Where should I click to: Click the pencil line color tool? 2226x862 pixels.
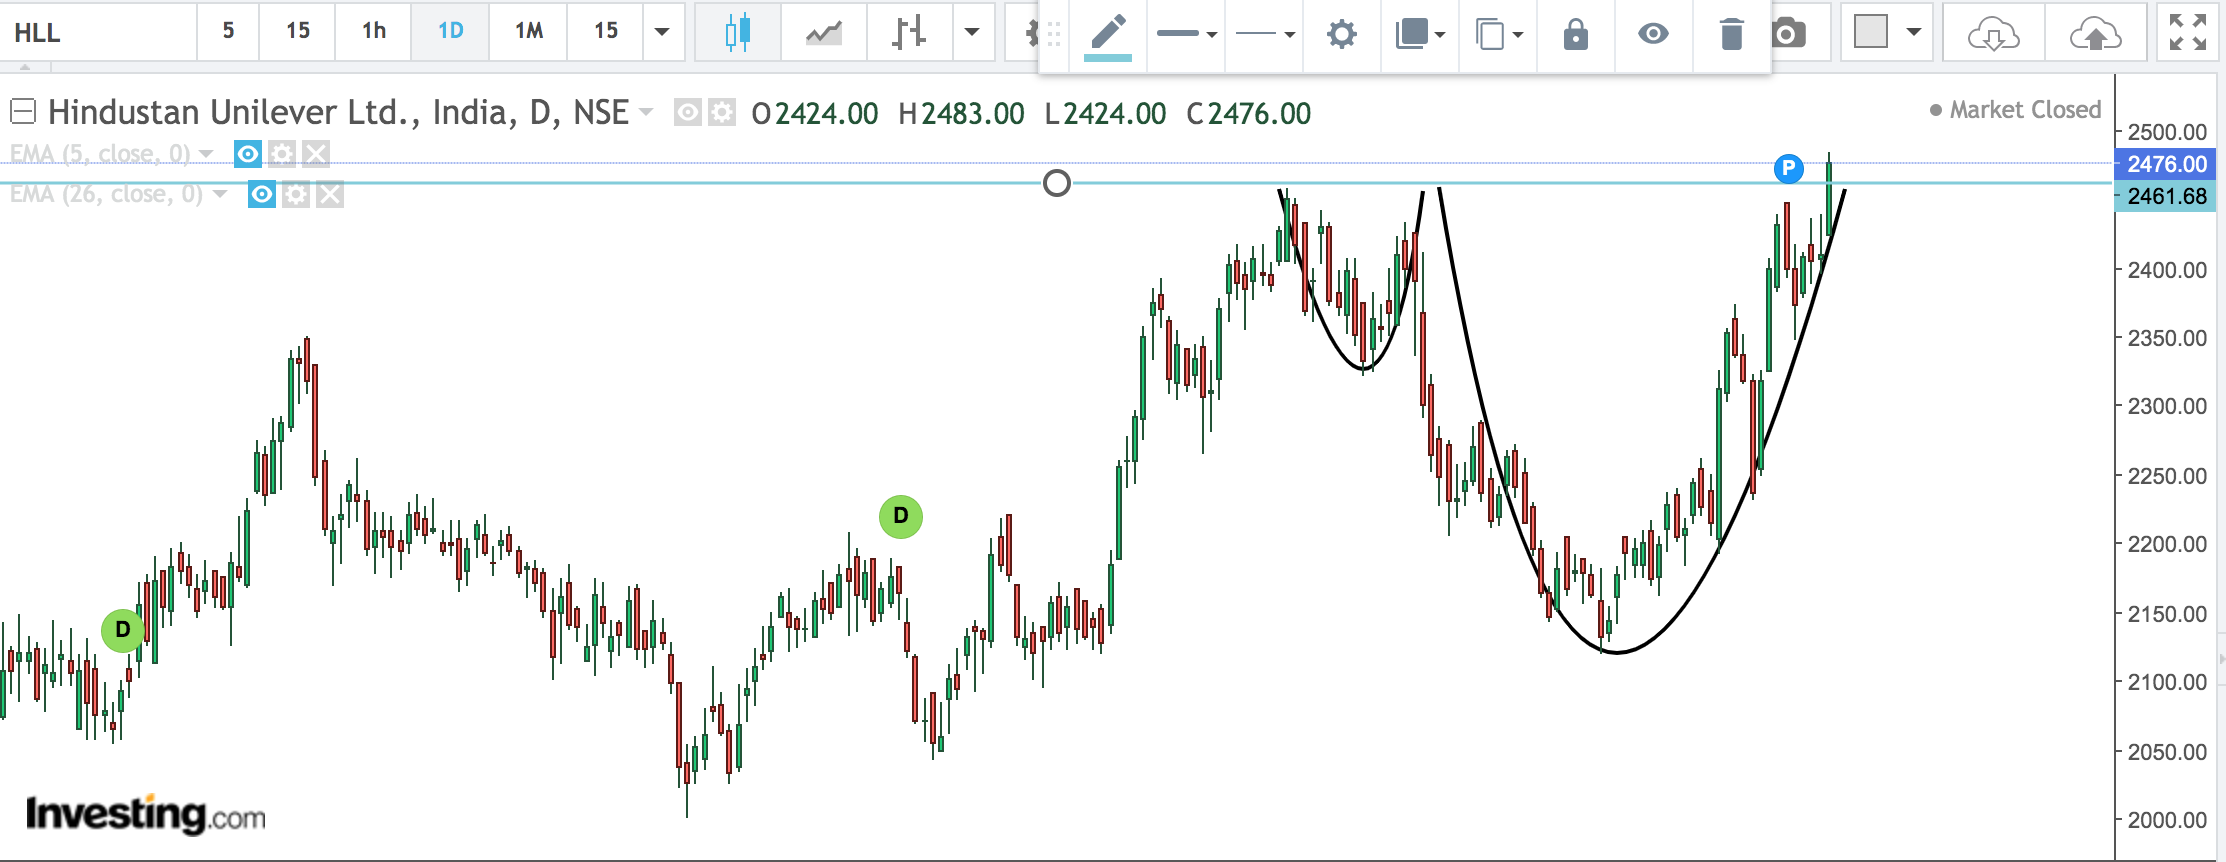click(1108, 34)
